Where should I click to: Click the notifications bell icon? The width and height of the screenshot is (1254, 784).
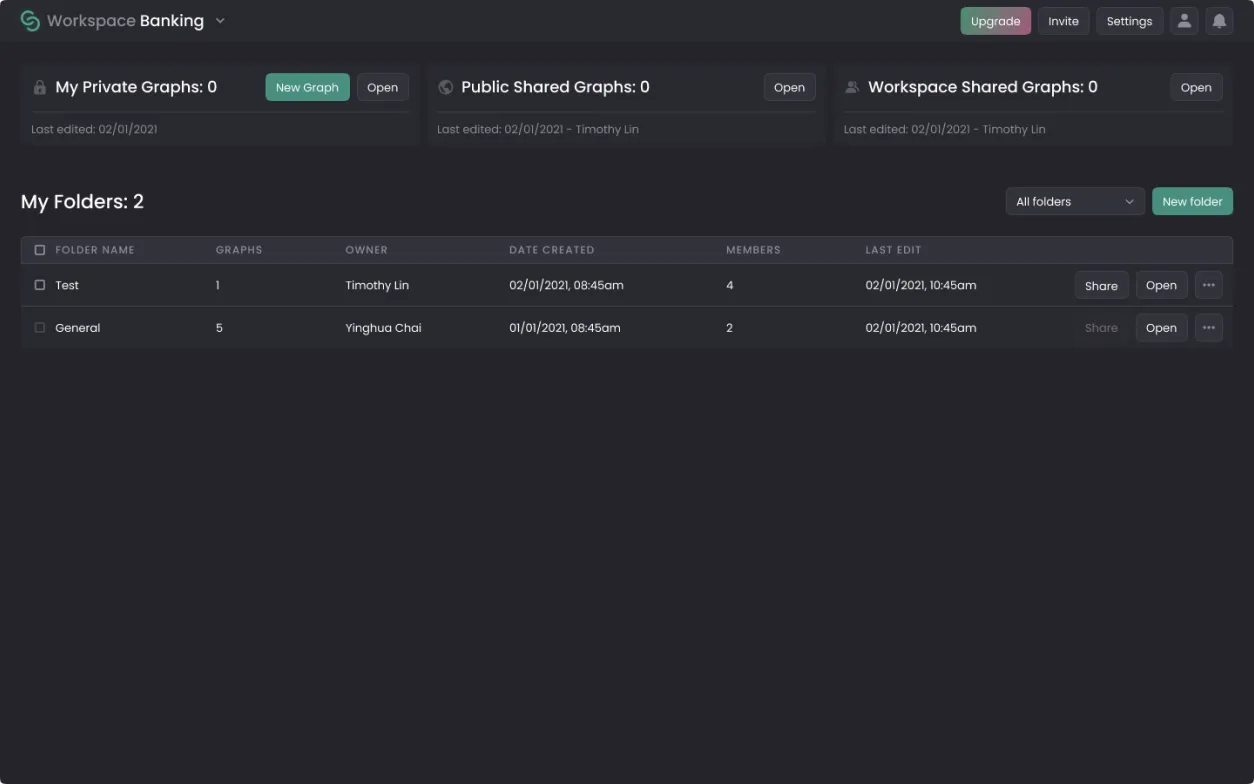pos(1220,20)
